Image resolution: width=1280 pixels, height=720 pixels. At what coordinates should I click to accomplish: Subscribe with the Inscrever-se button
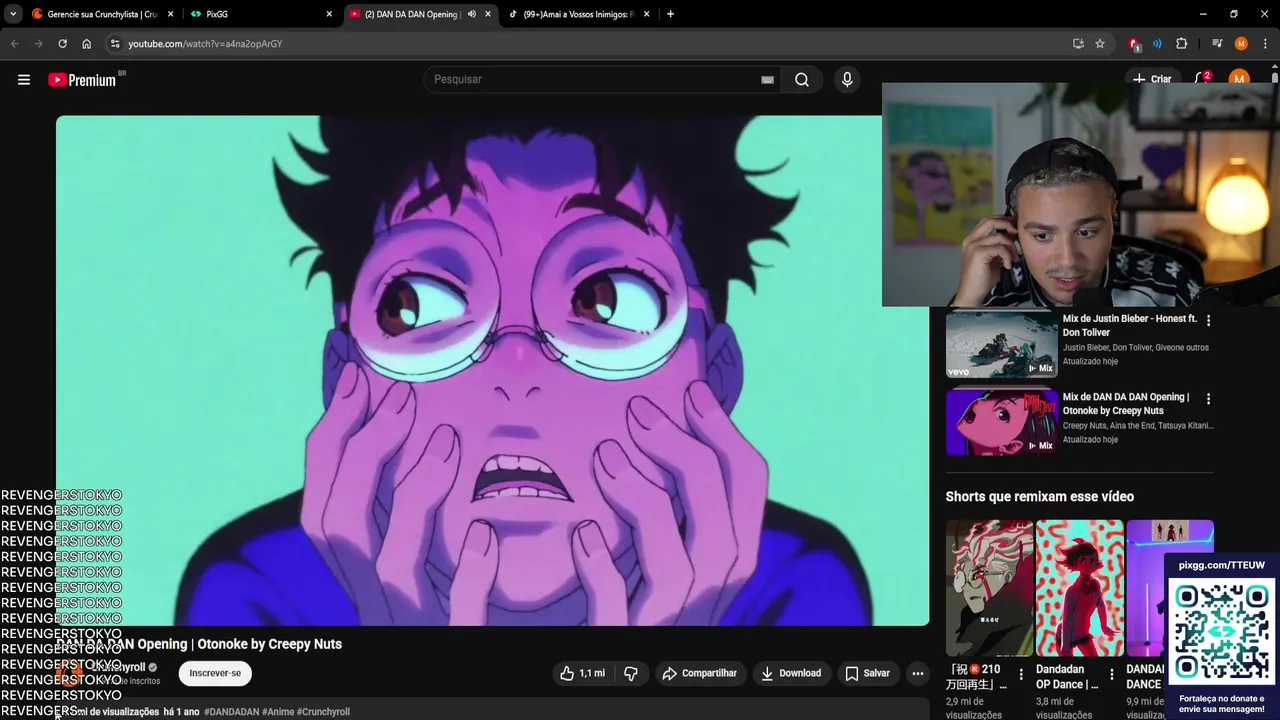(215, 673)
